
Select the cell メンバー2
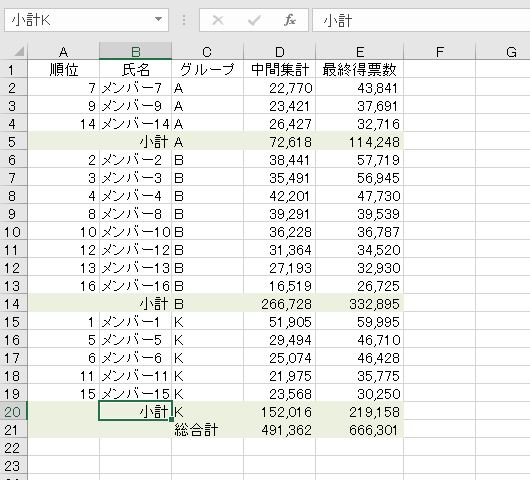(136, 160)
